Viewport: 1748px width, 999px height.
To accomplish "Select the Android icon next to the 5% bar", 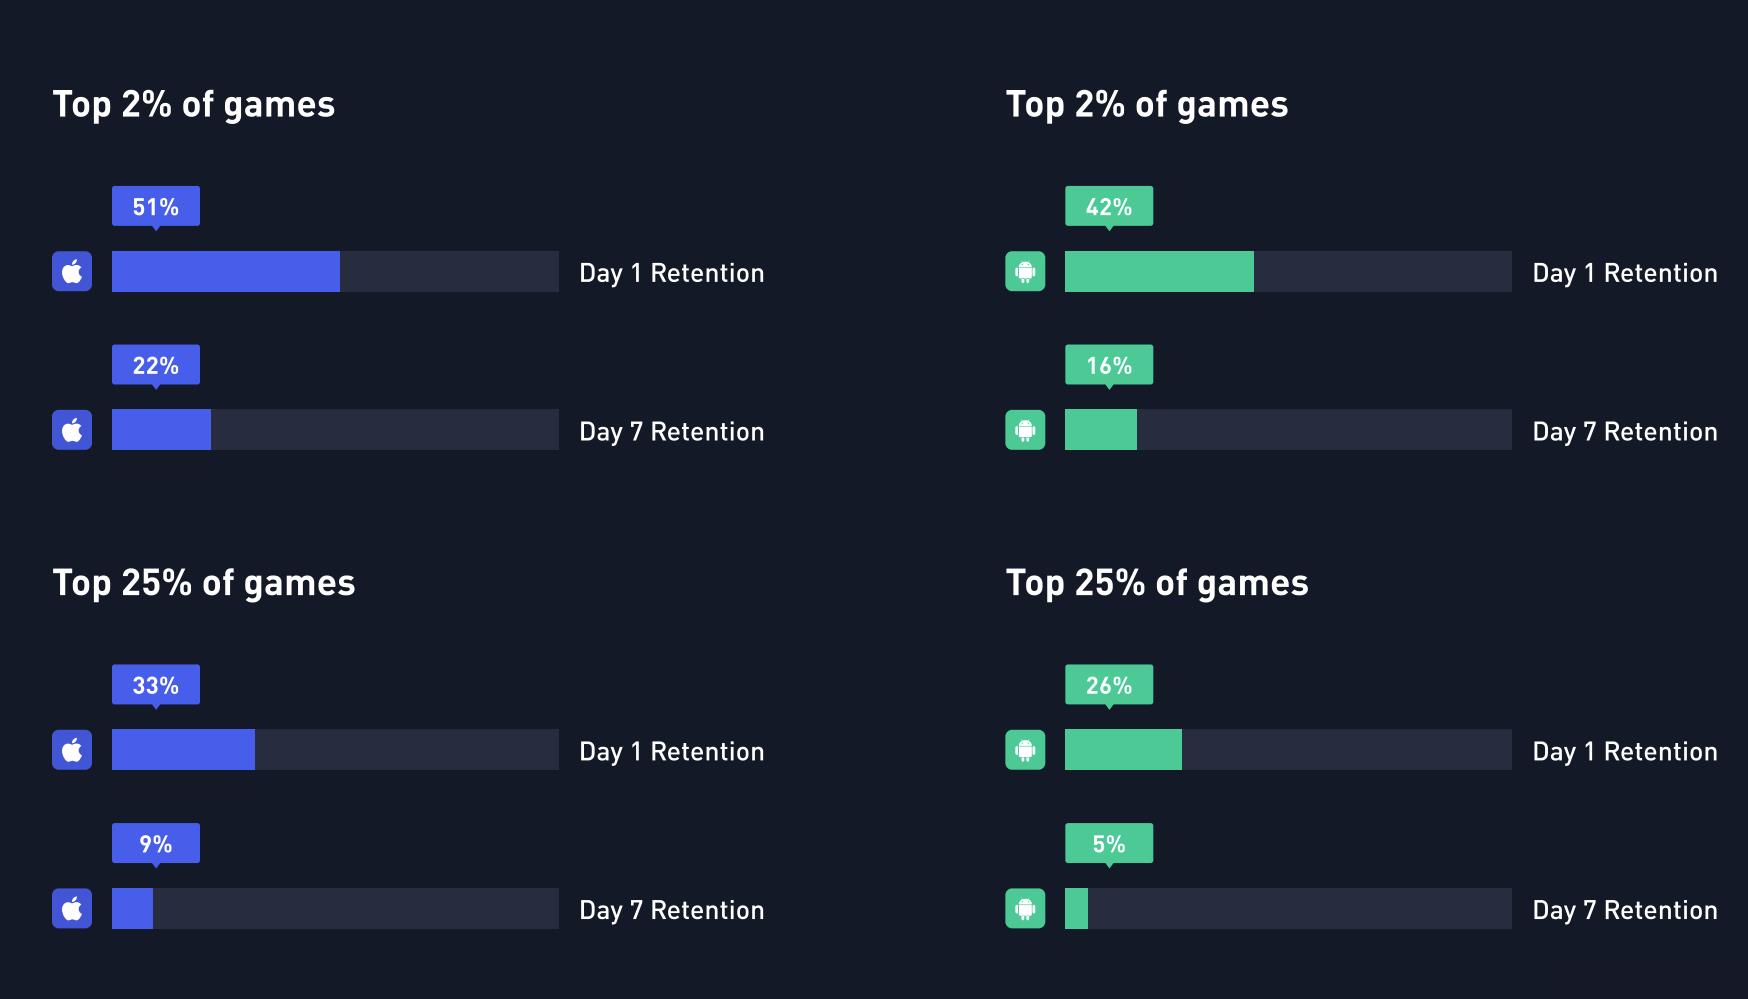I will pyautogui.click(x=1025, y=908).
